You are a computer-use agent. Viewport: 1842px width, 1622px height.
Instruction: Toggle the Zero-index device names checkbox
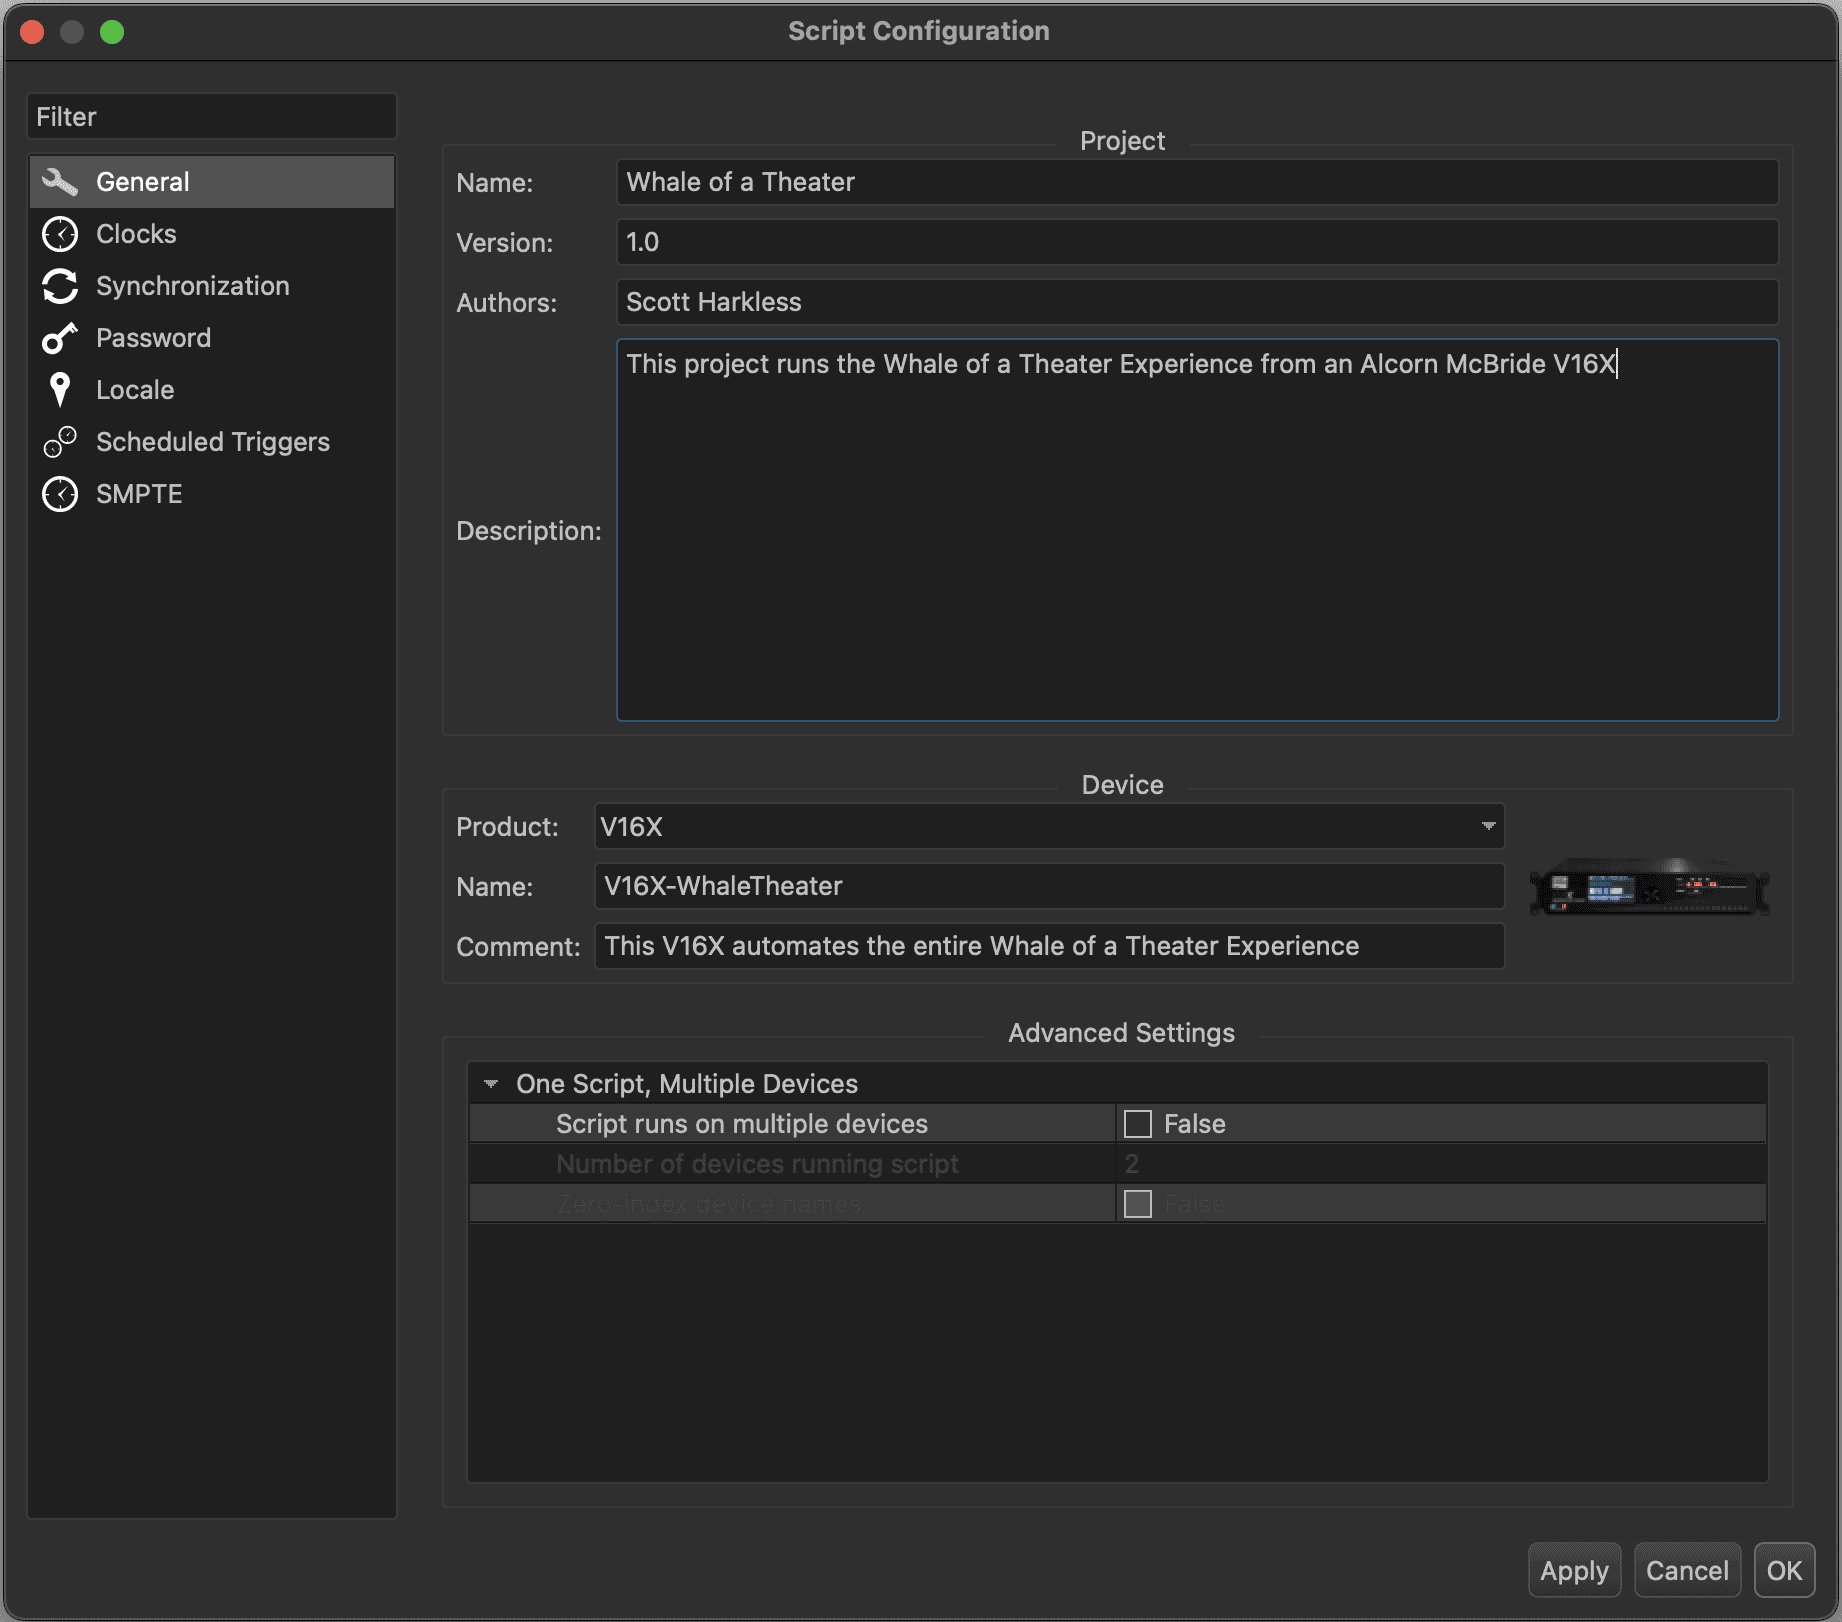(x=1138, y=1204)
